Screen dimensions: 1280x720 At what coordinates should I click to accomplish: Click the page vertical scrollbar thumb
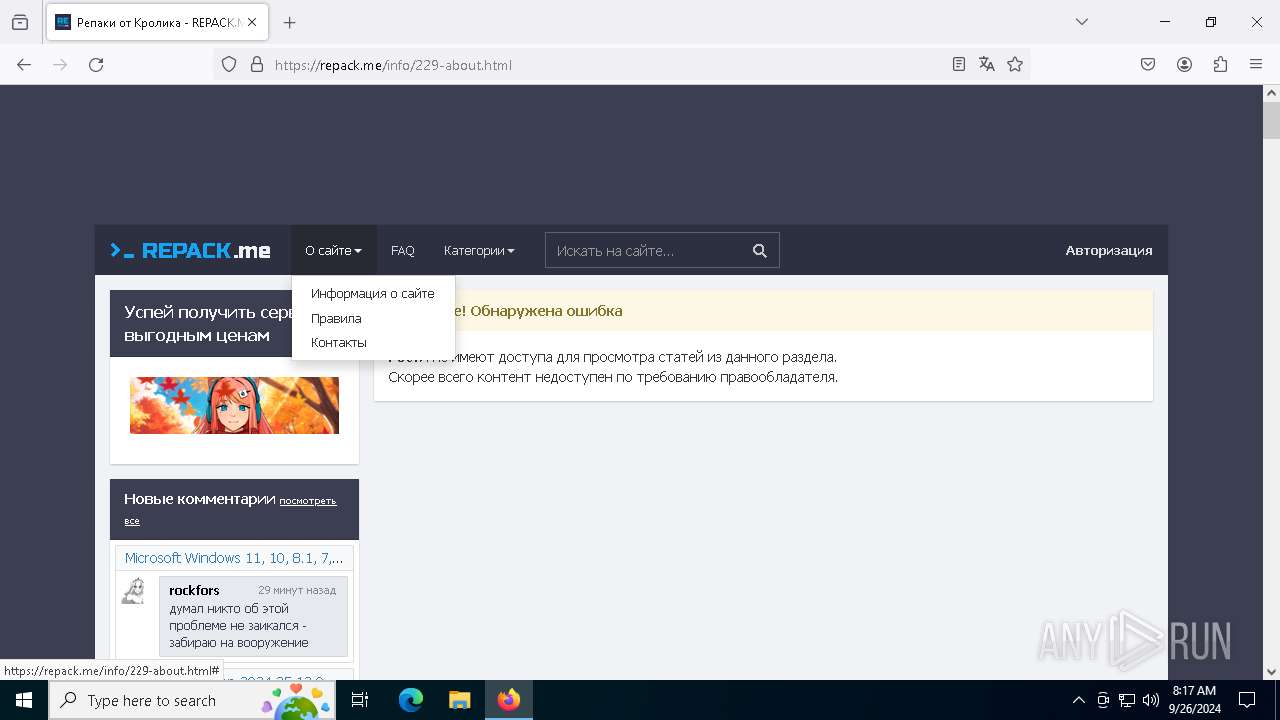pyautogui.click(x=1271, y=120)
